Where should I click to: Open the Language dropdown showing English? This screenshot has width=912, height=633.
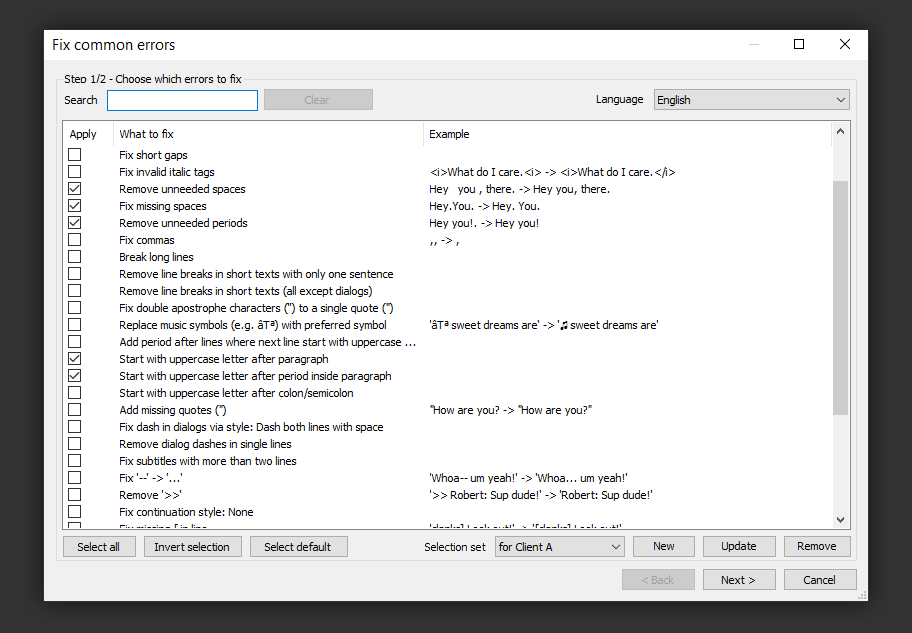[750, 99]
